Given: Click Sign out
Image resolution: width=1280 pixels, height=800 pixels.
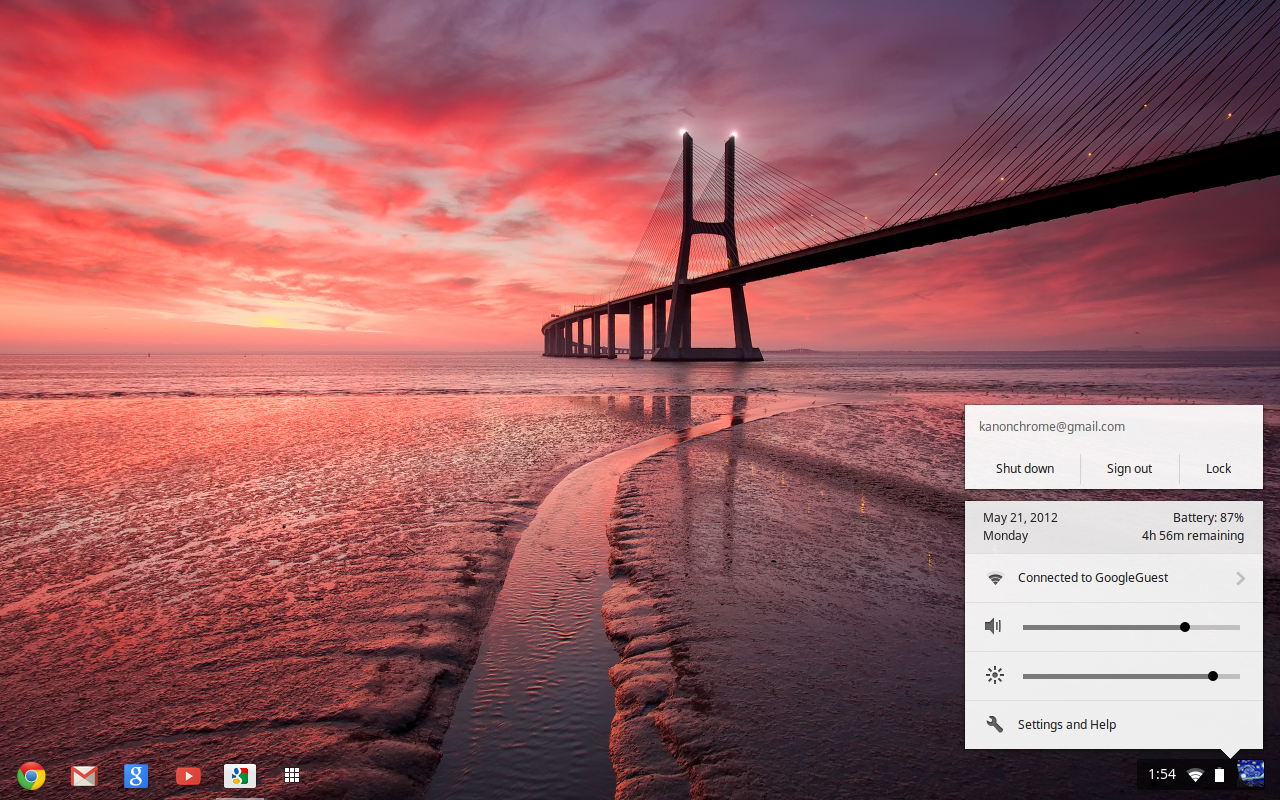Looking at the screenshot, I should click(x=1129, y=469).
